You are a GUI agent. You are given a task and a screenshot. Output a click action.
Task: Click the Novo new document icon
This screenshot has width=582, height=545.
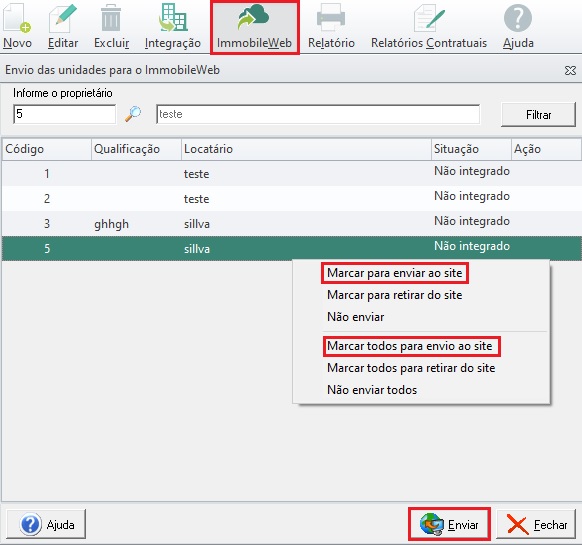[x=17, y=18]
